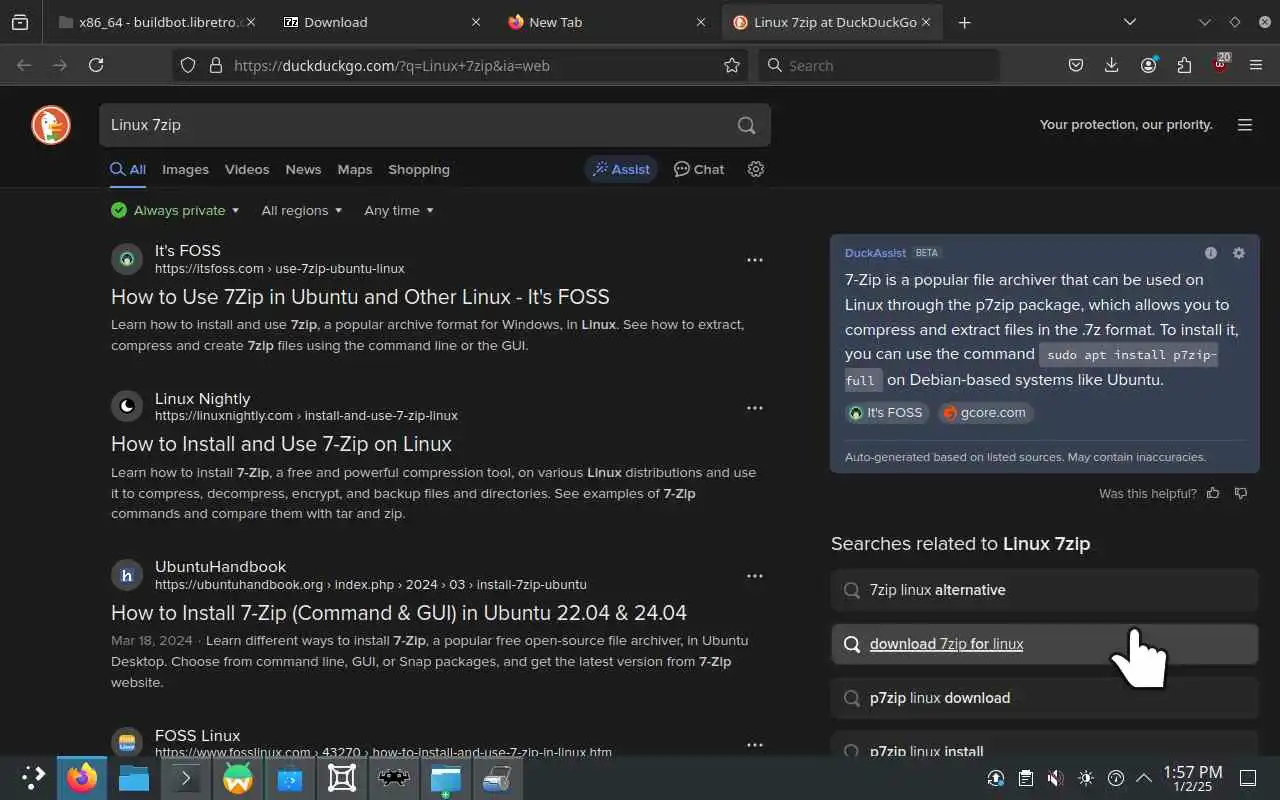Open It's FOSS source chip in DuckAssist
The height and width of the screenshot is (800, 1280).
click(887, 412)
